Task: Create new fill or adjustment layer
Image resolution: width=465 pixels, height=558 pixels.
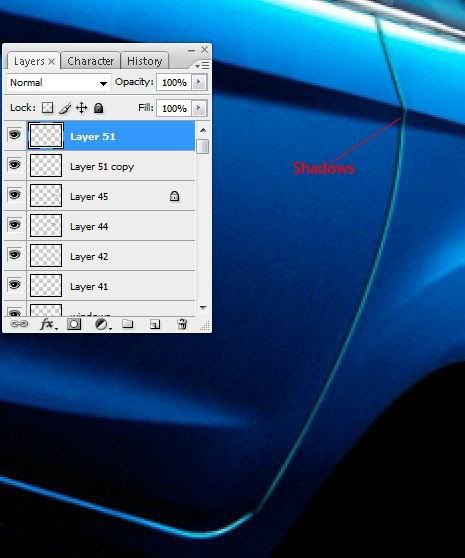Action: (x=102, y=324)
